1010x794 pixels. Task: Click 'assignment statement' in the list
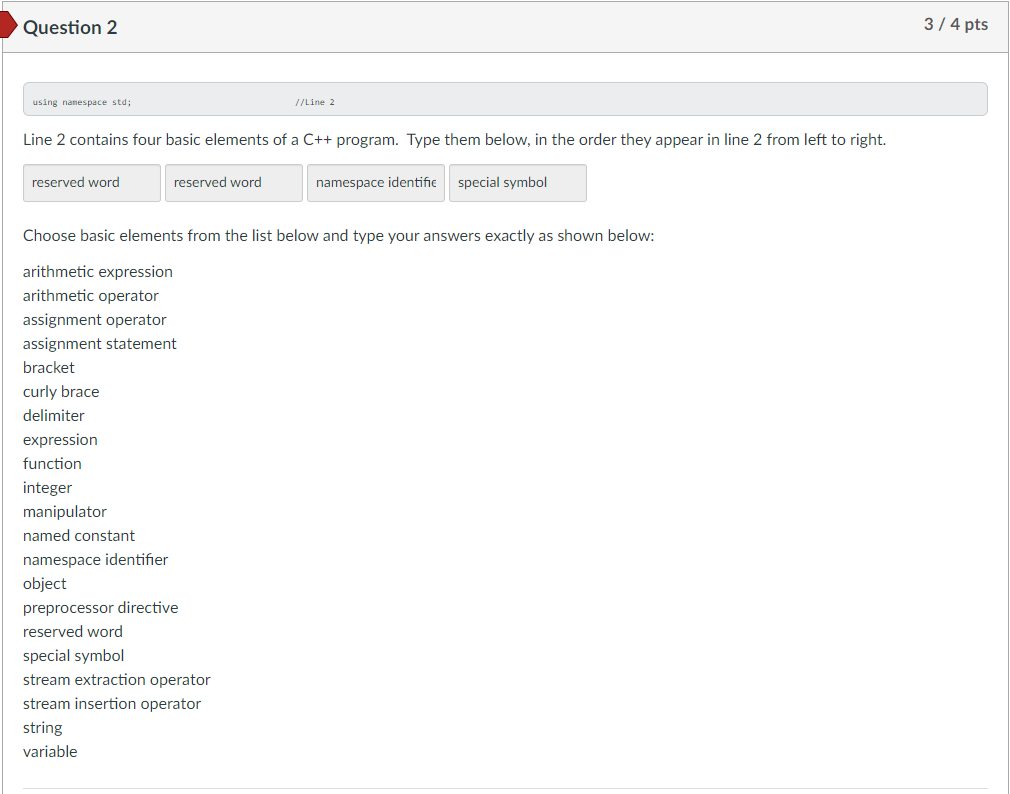pos(100,344)
